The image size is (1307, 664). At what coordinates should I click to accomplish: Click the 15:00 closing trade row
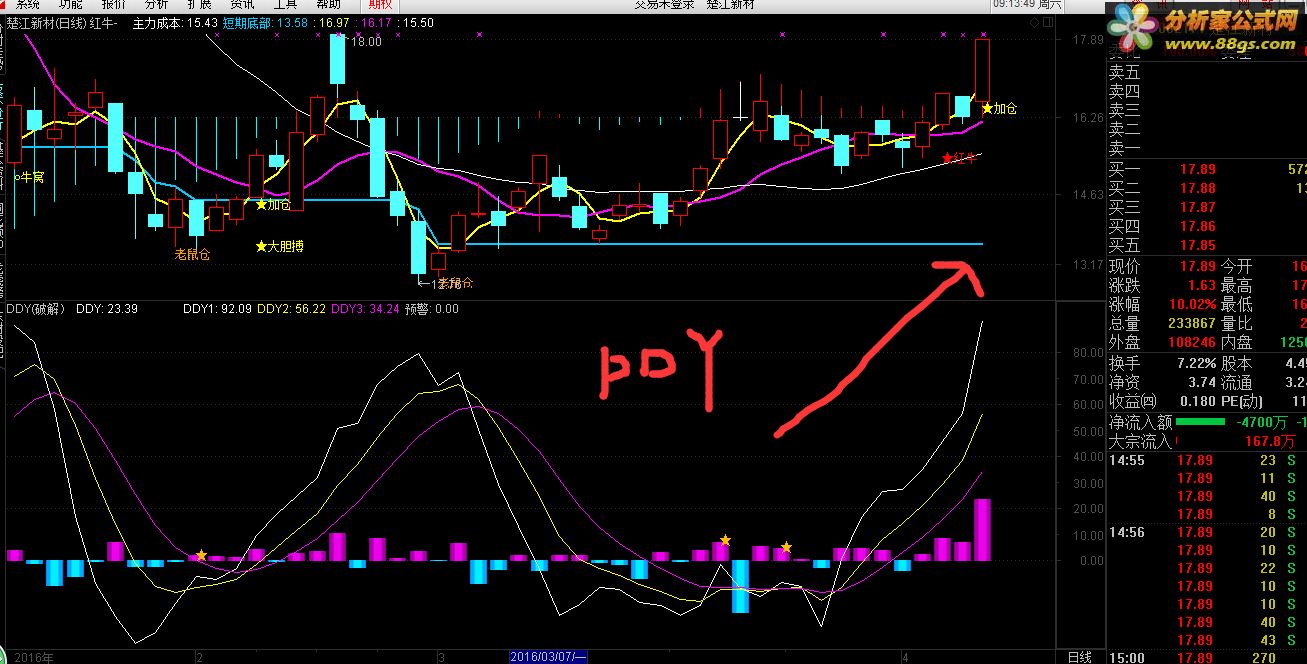point(1206,658)
